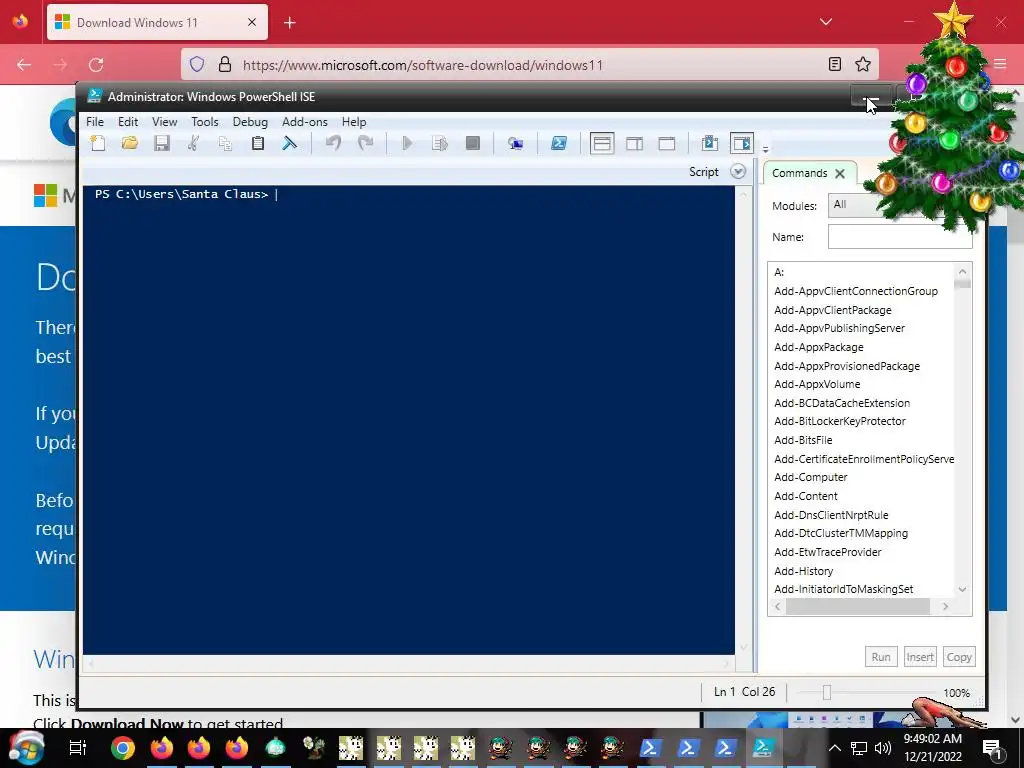1024x768 pixels.
Task: Open a script with the folder icon
Action: click(x=130, y=143)
